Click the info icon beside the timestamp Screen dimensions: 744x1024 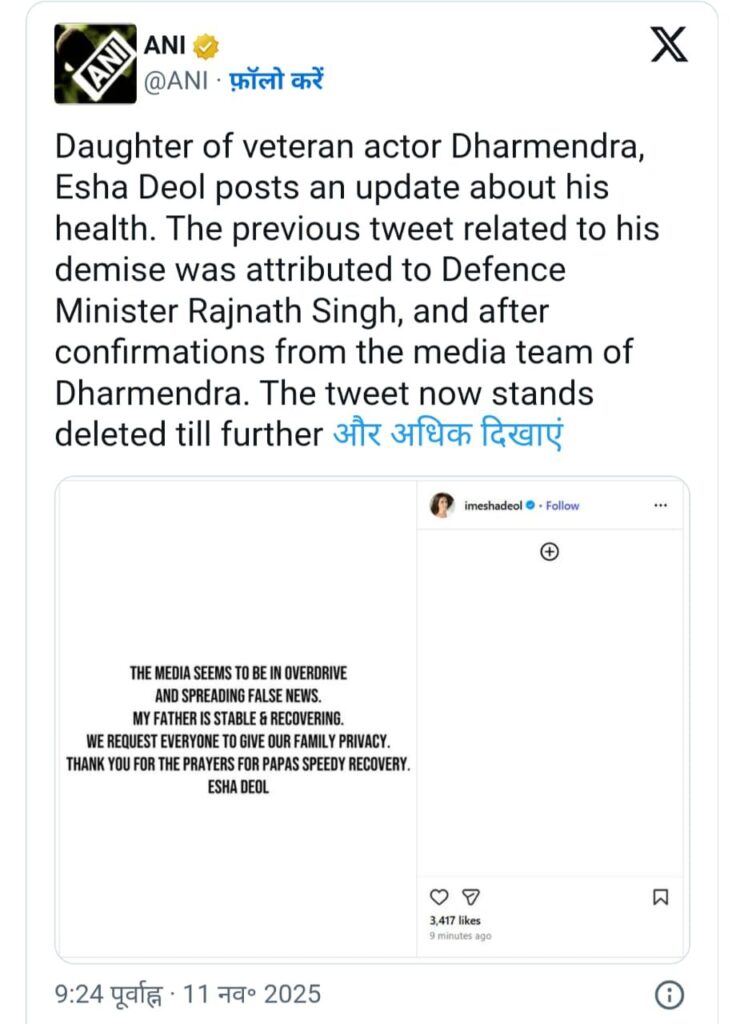click(669, 994)
